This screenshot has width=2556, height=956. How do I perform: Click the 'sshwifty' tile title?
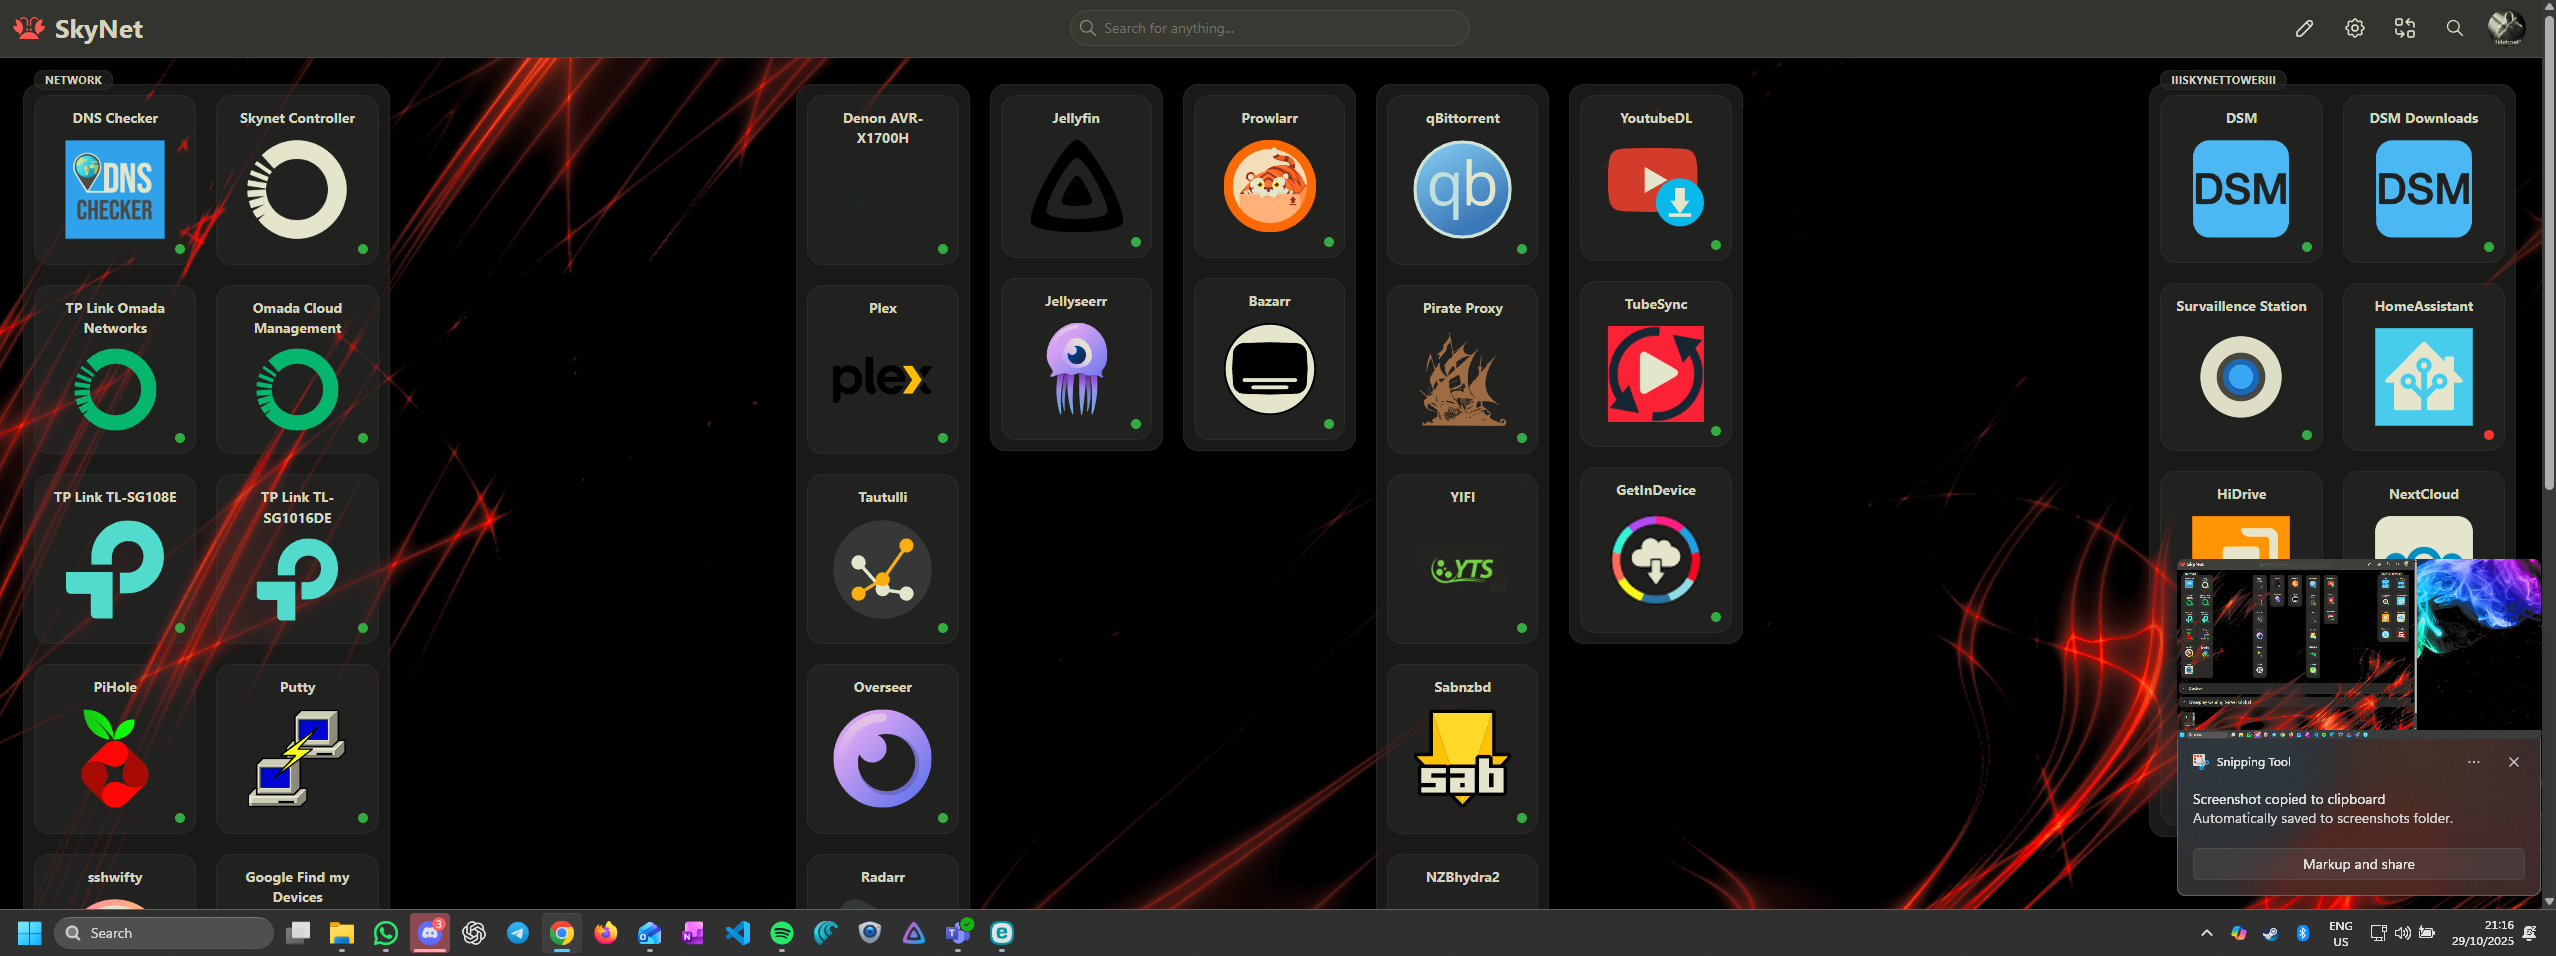tap(115, 877)
